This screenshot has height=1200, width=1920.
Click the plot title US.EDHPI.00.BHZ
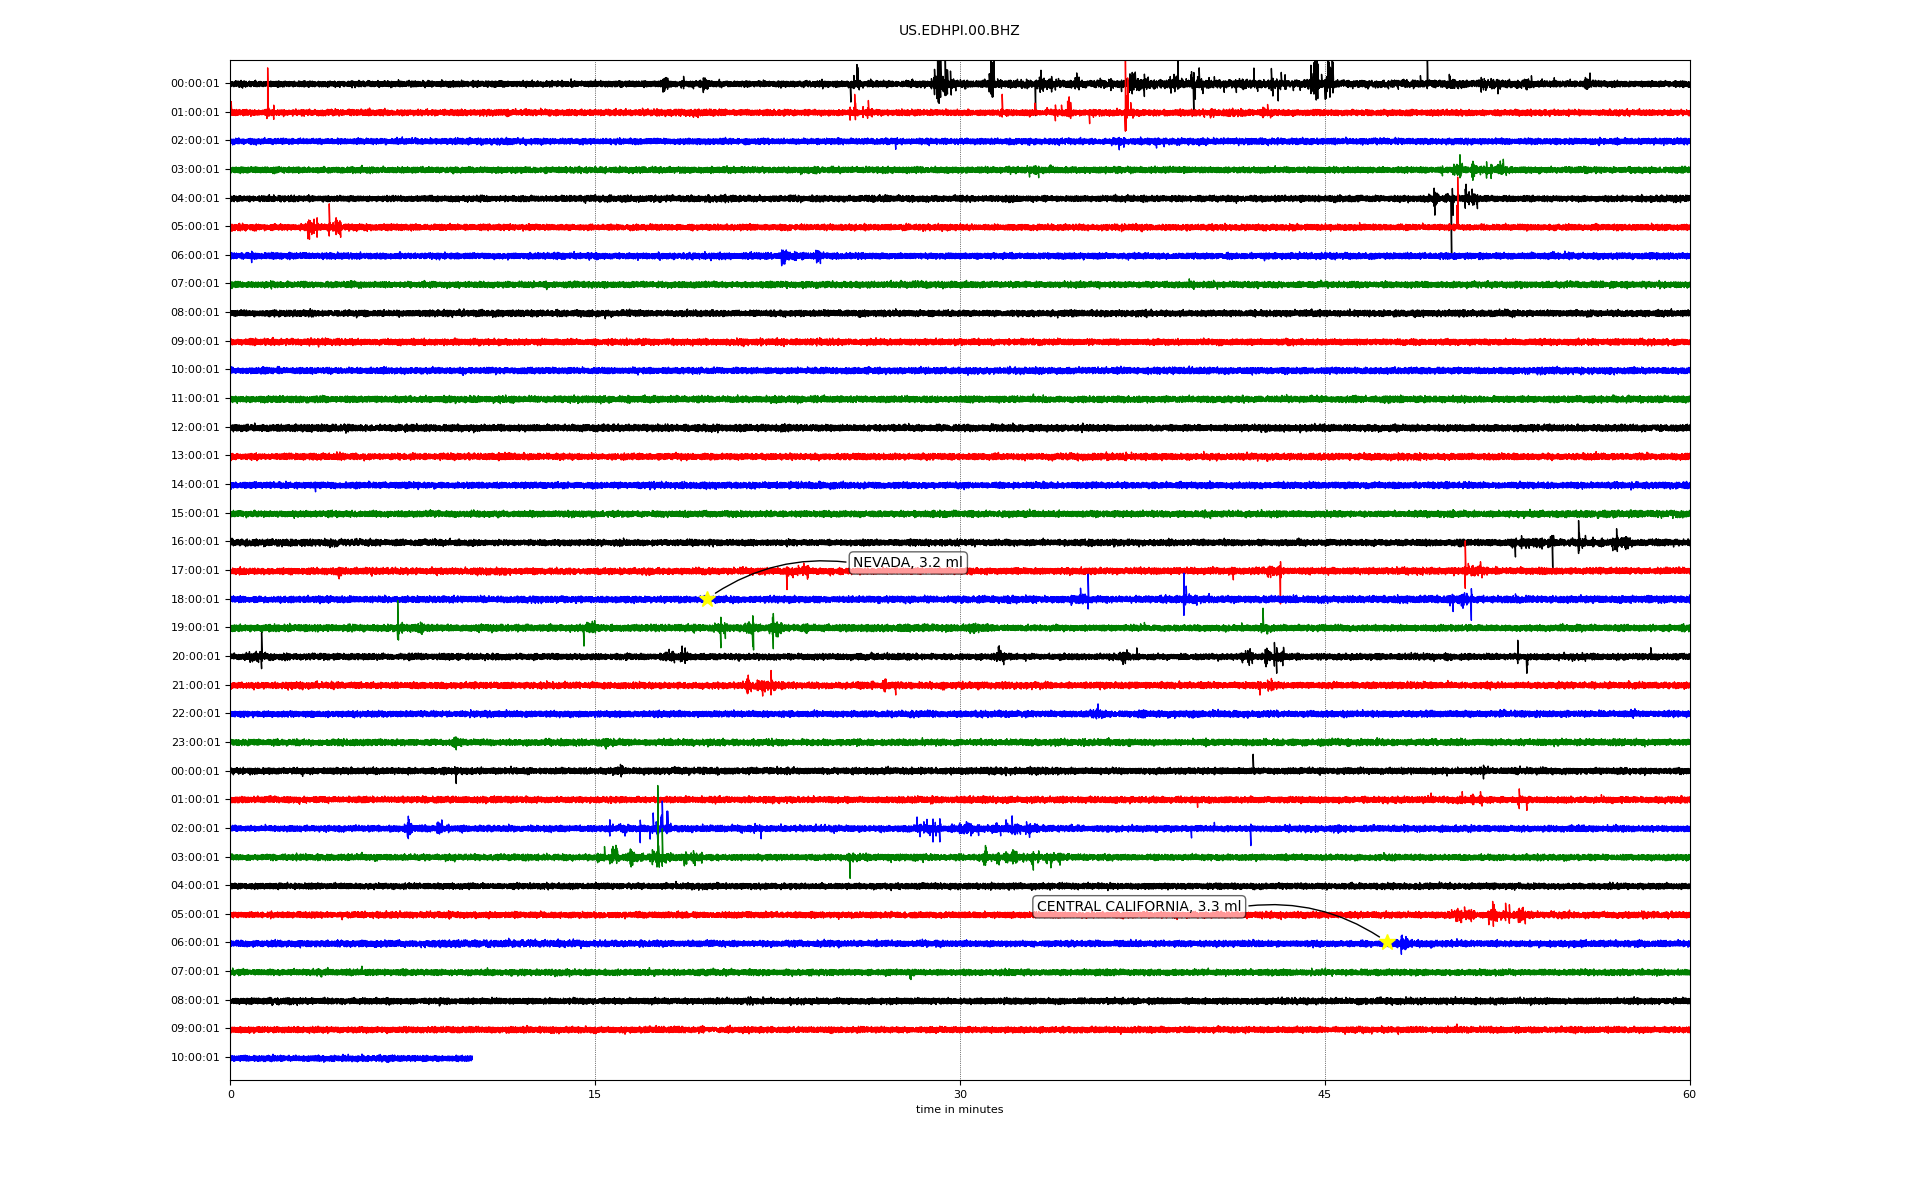[x=958, y=31]
